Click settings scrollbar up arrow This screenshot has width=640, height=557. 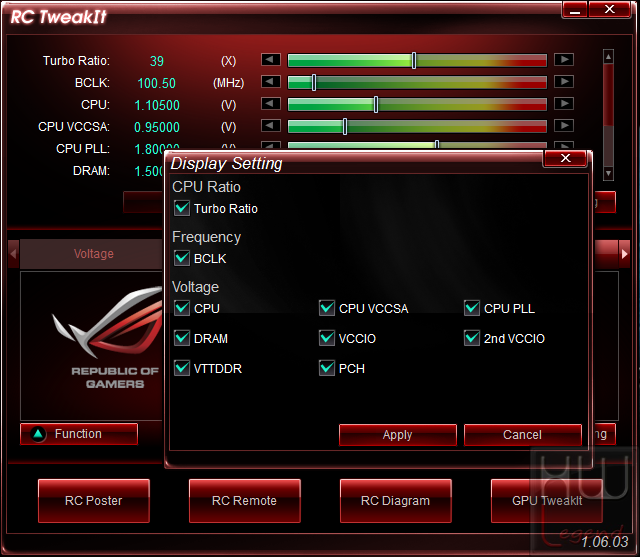pyautogui.click(x=608, y=57)
